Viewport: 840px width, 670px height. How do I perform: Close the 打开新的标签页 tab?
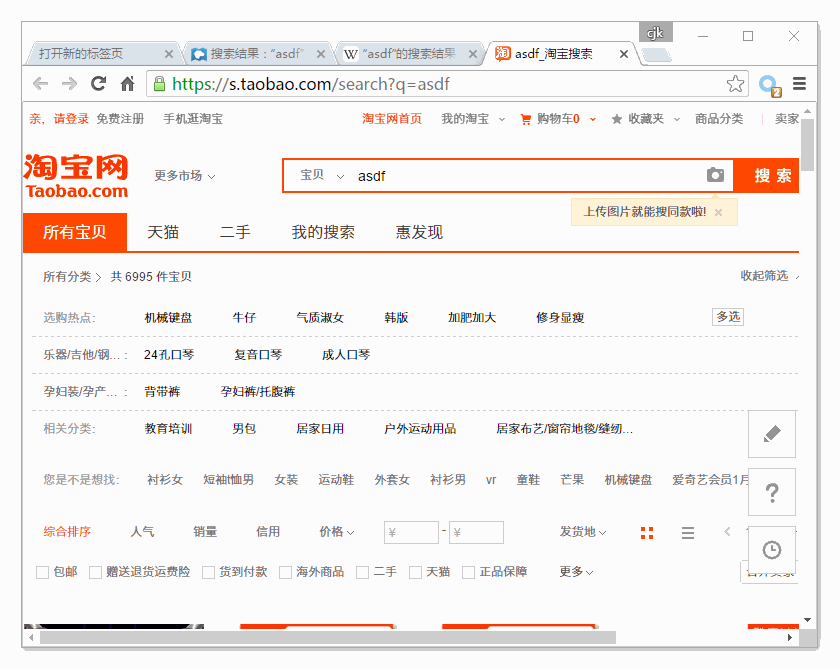coord(168,54)
